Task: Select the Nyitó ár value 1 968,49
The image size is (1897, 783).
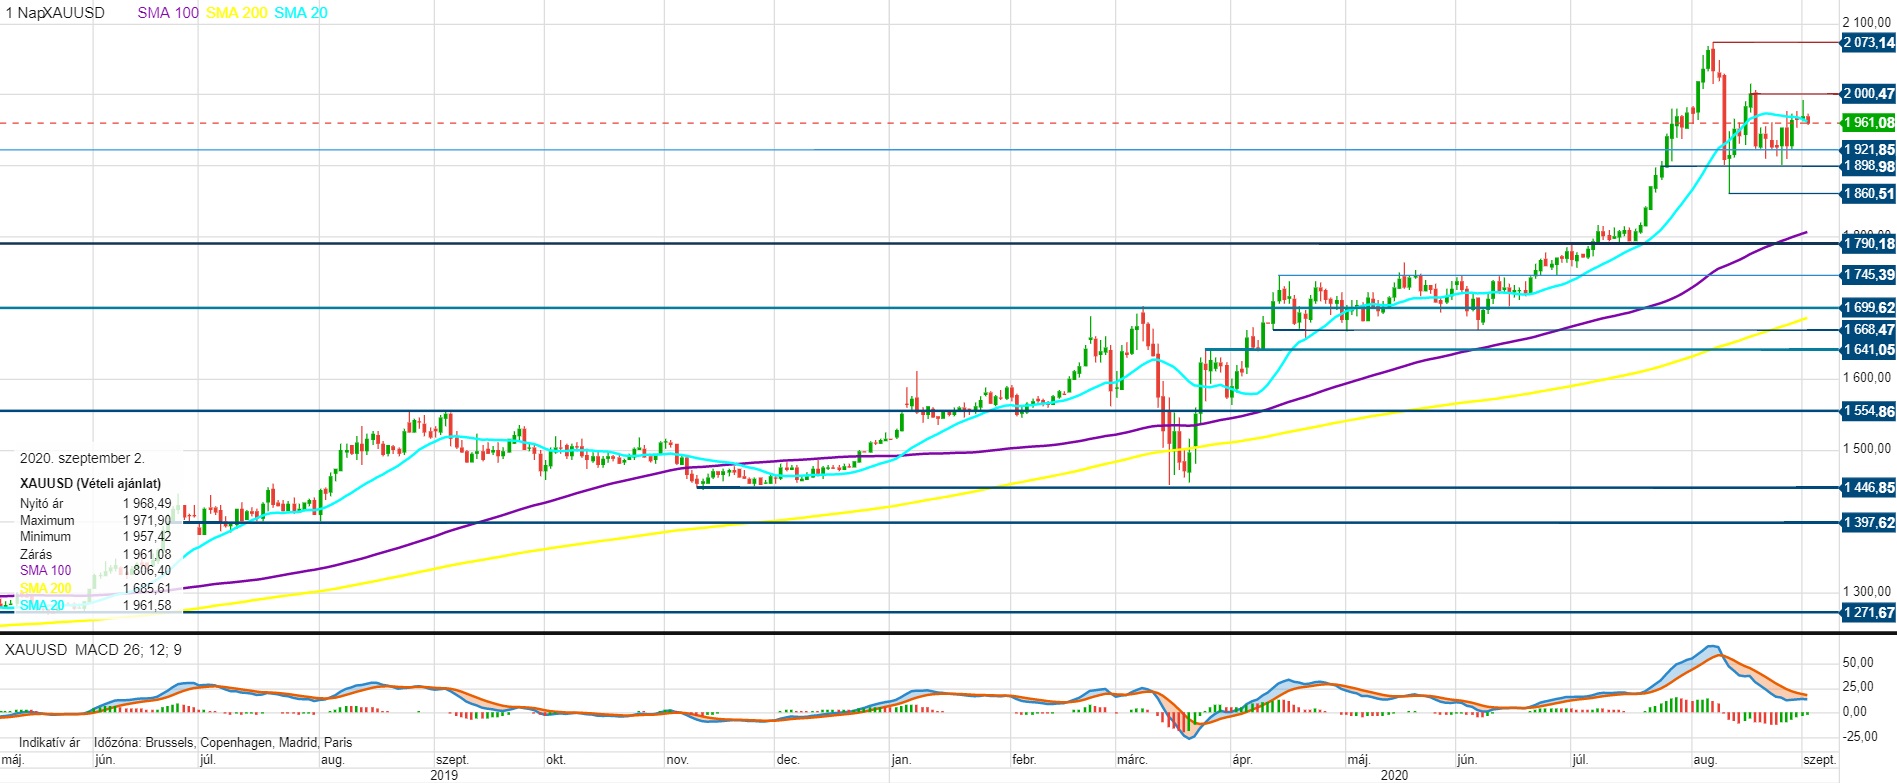Action: point(147,503)
